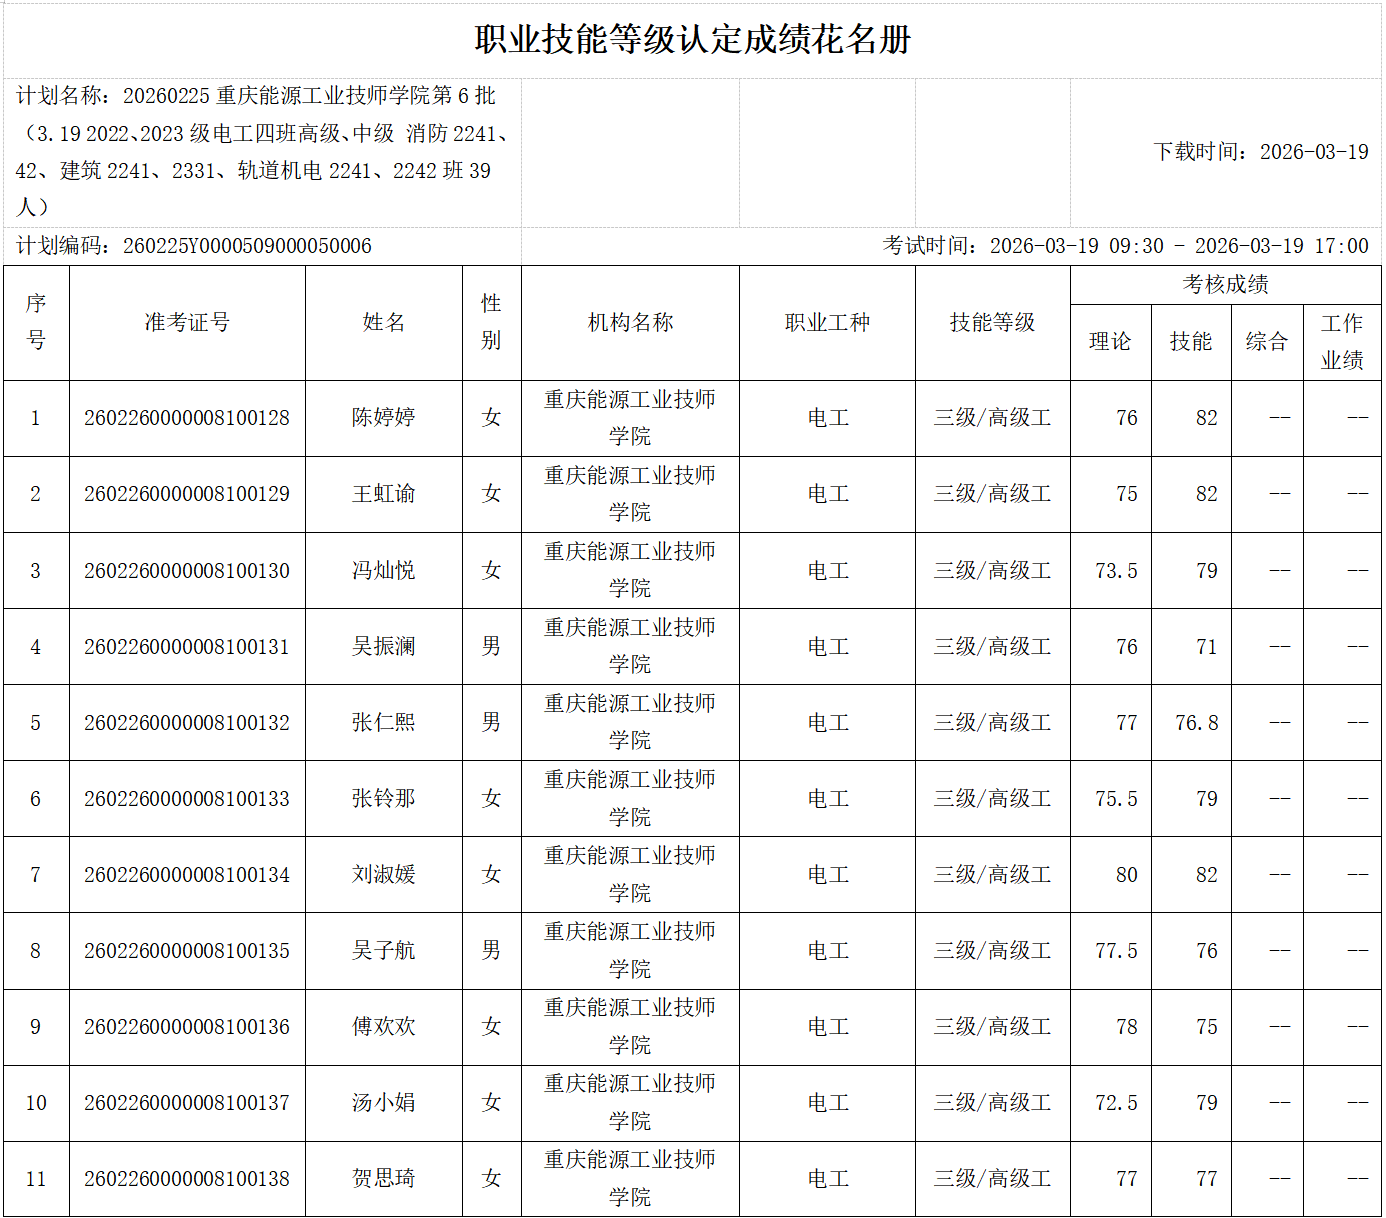Image resolution: width=1386 pixels, height=1218 pixels.
Task: Click the 考核成绩 merged header
Action: pyautogui.click(x=1225, y=284)
